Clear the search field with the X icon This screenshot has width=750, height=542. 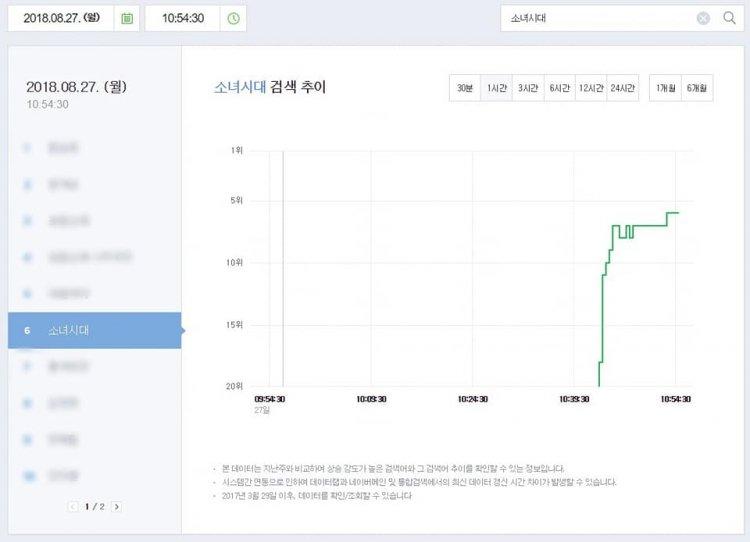pos(703,18)
